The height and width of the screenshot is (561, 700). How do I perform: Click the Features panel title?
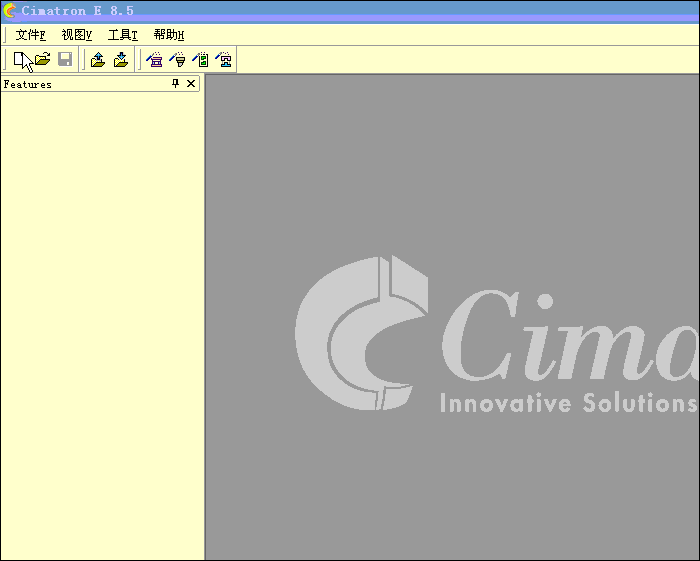pos(28,84)
